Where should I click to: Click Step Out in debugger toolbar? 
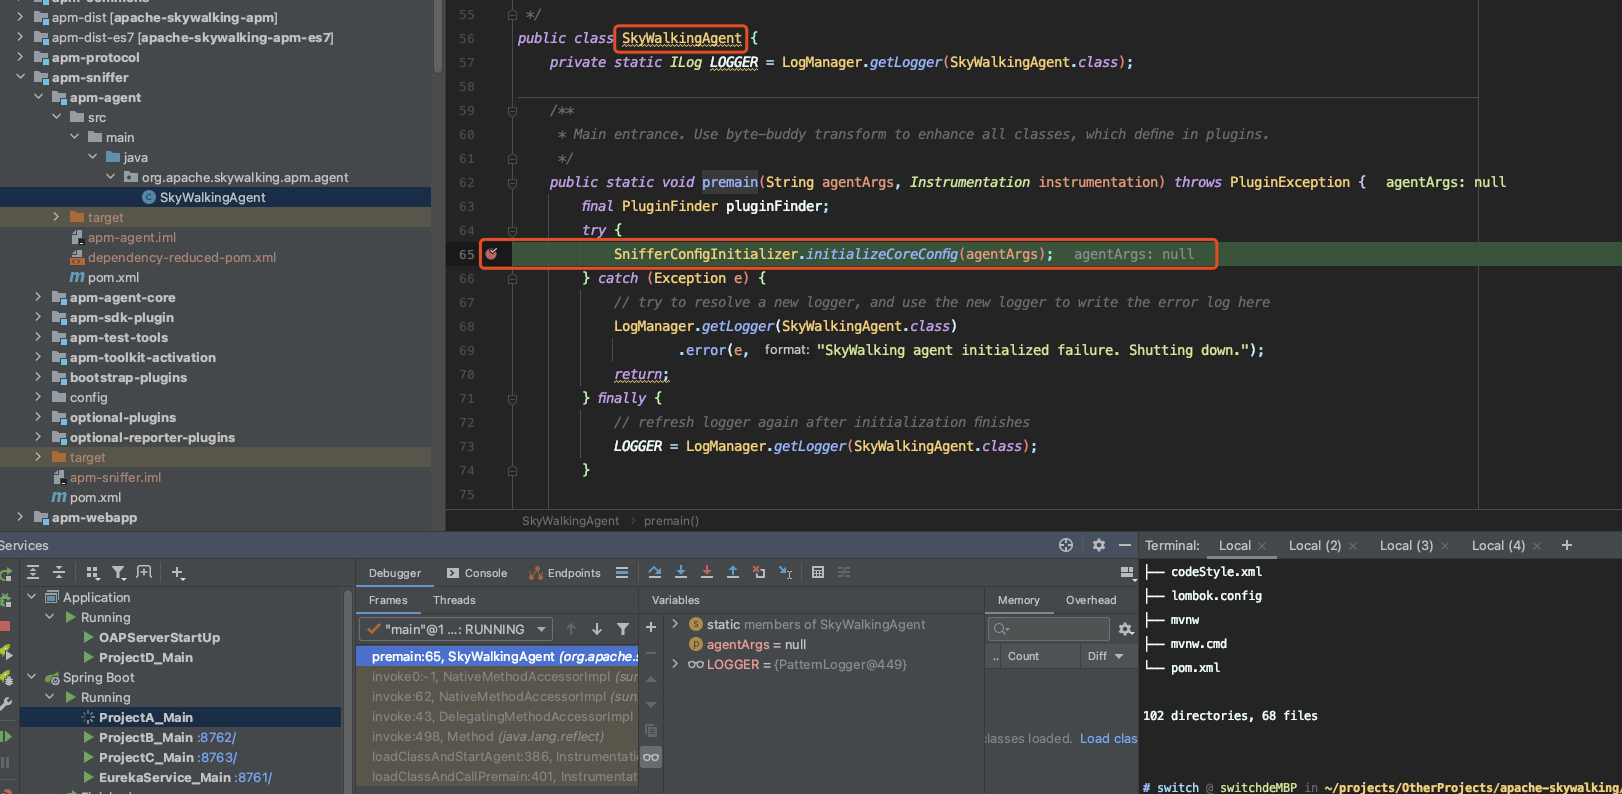(733, 572)
